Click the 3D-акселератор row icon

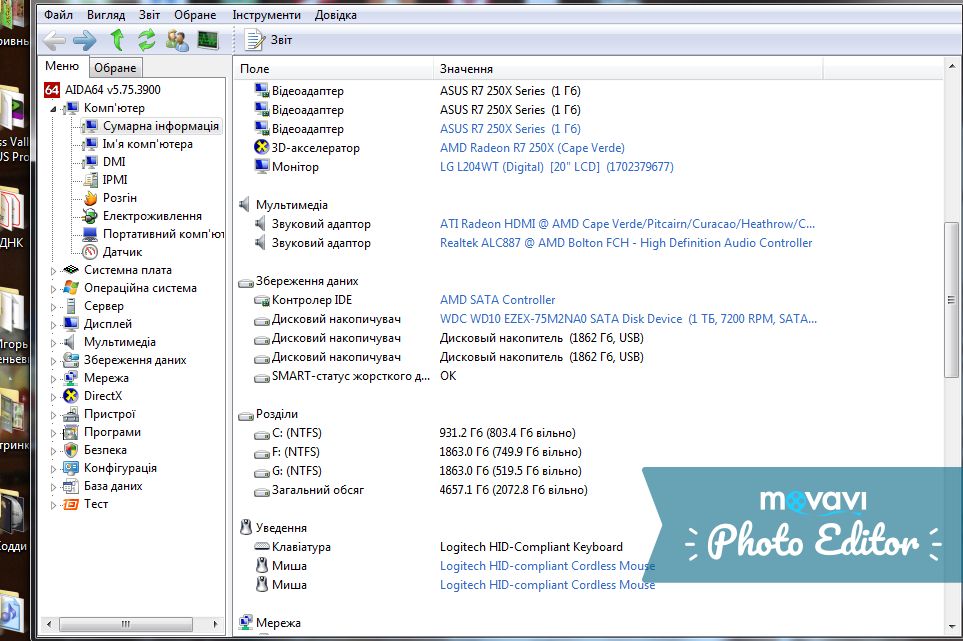pyautogui.click(x=262, y=147)
